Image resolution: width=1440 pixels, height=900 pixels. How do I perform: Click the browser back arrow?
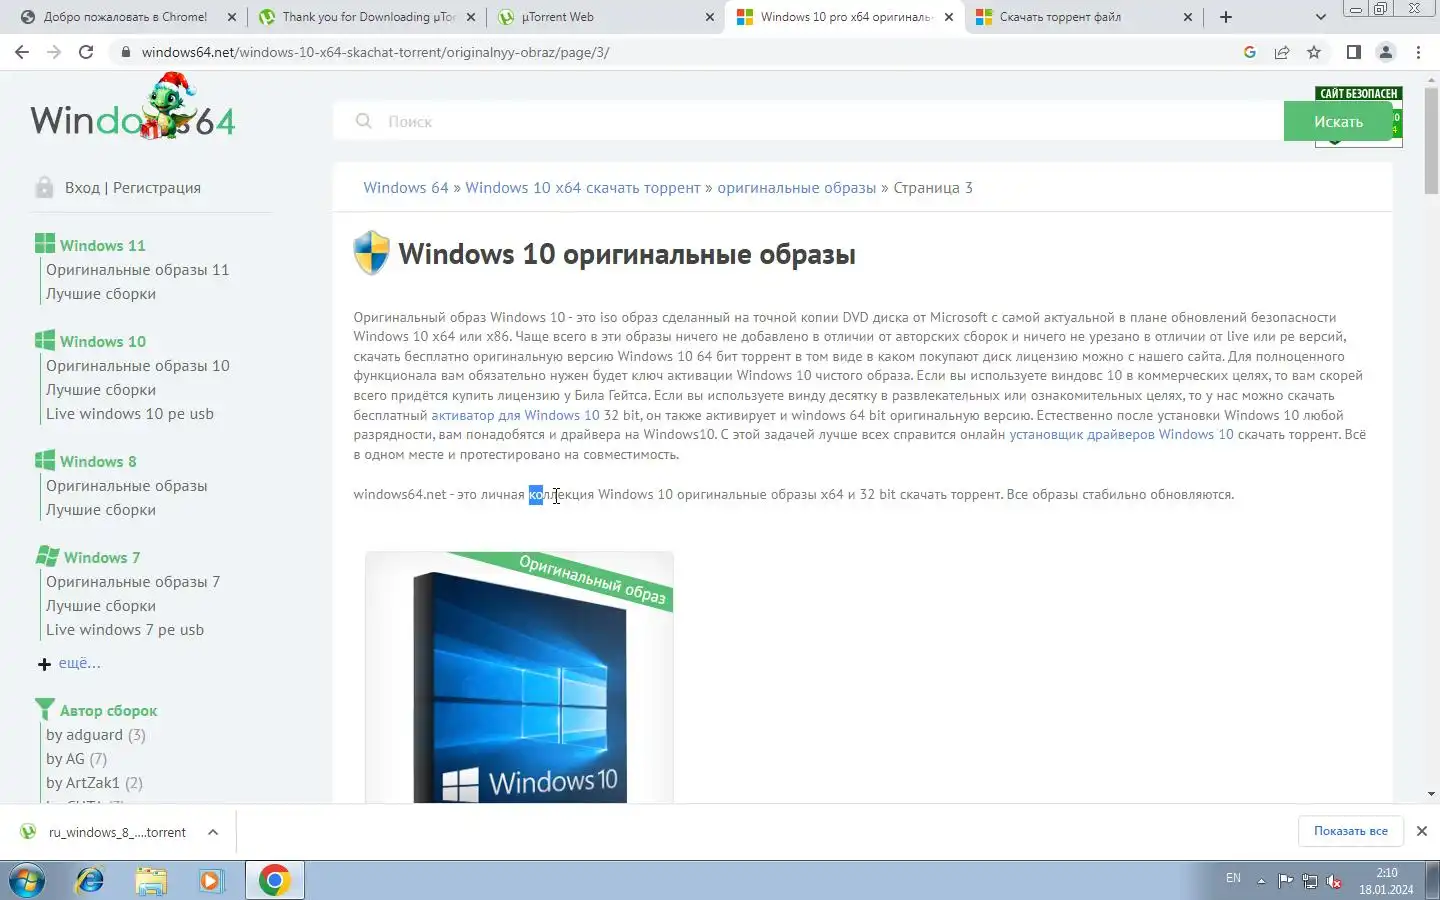tap(22, 52)
